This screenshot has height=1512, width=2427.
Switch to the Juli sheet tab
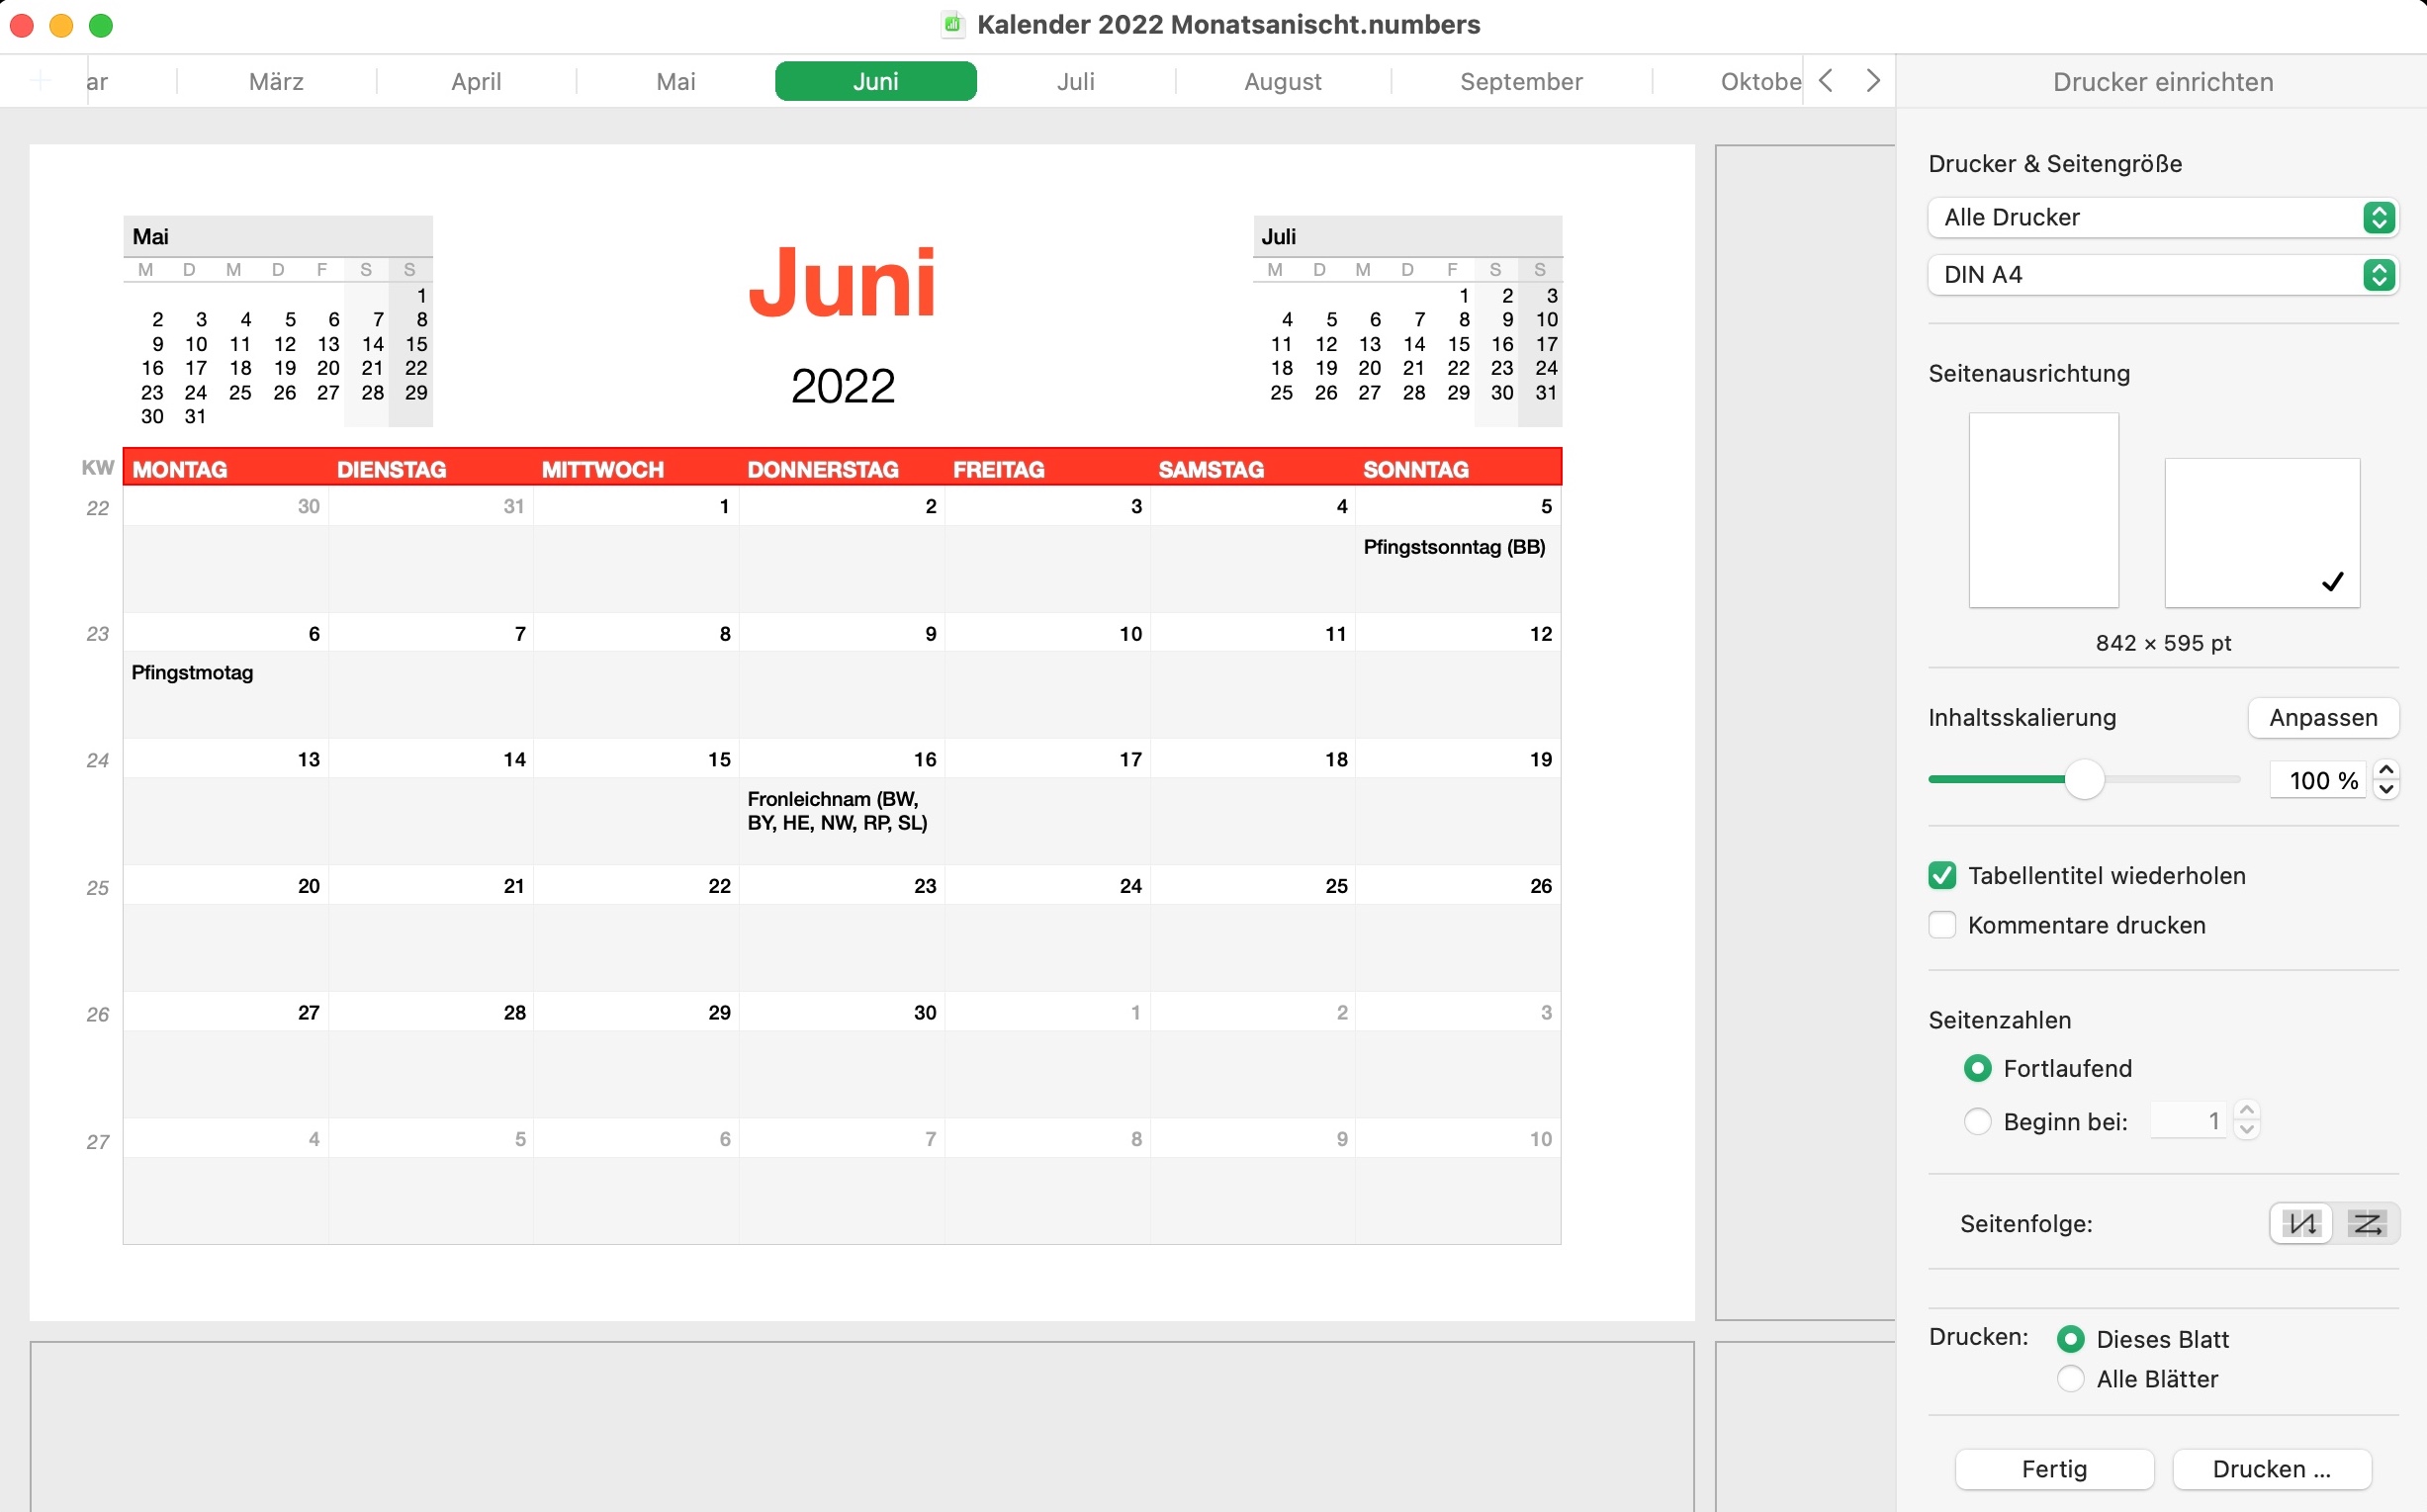(x=1075, y=81)
